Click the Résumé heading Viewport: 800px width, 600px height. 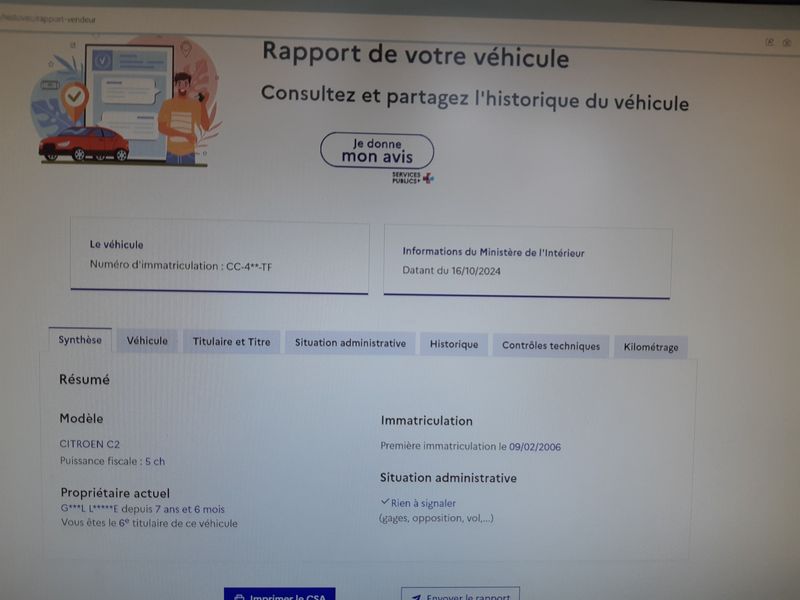coord(84,380)
